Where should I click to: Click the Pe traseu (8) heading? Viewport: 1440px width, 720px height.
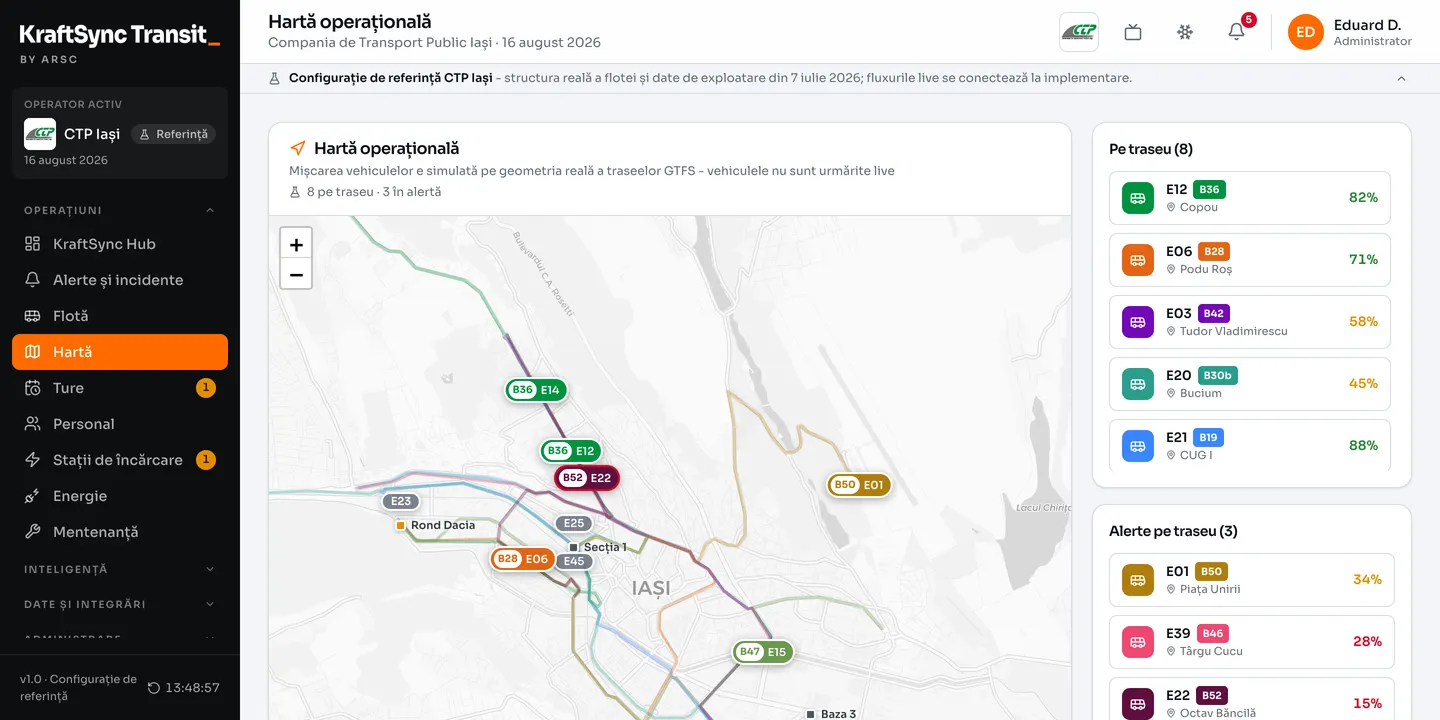[x=1151, y=149]
